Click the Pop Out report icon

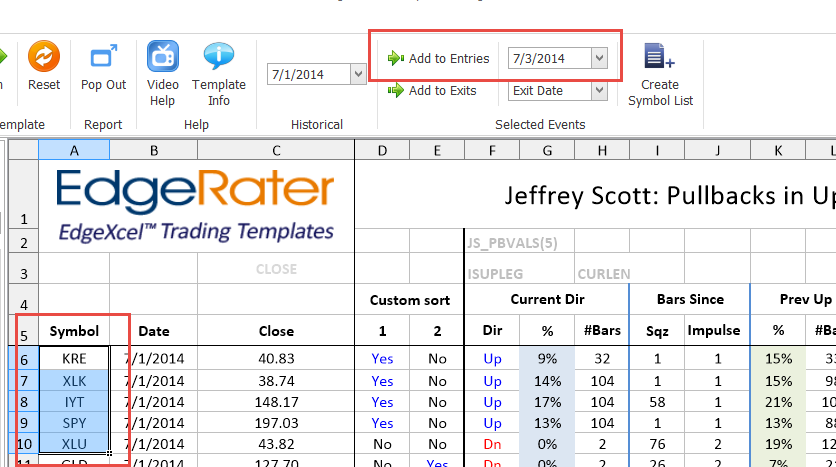pos(103,56)
